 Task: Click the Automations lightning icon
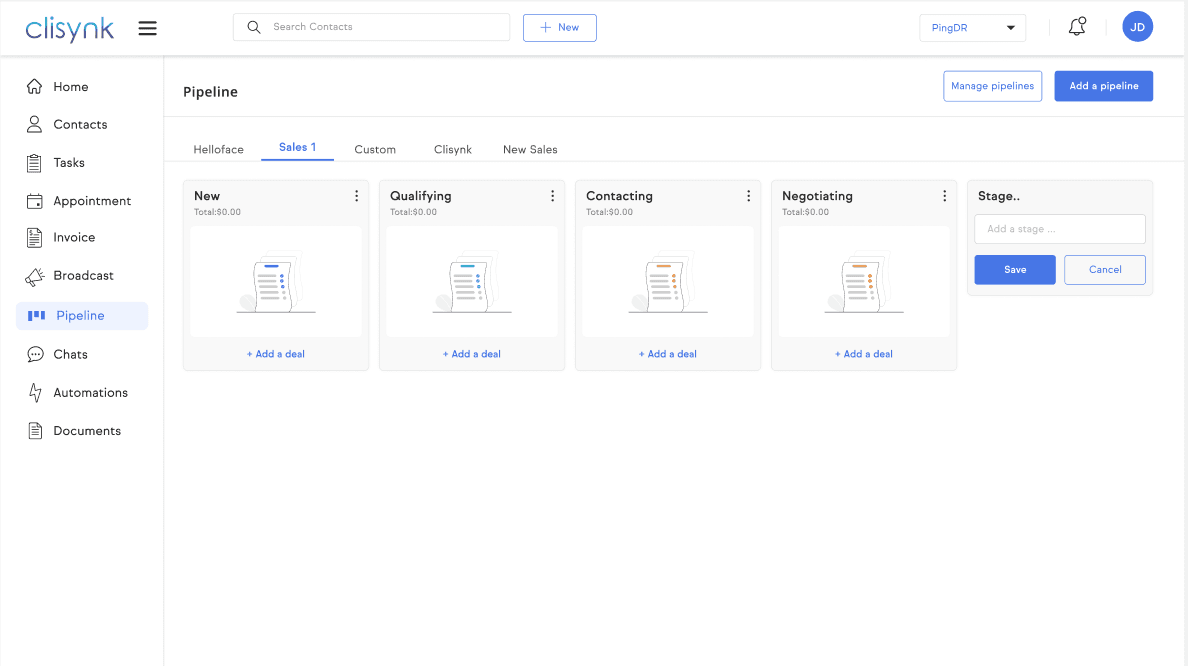pyautogui.click(x=35, y=392)
